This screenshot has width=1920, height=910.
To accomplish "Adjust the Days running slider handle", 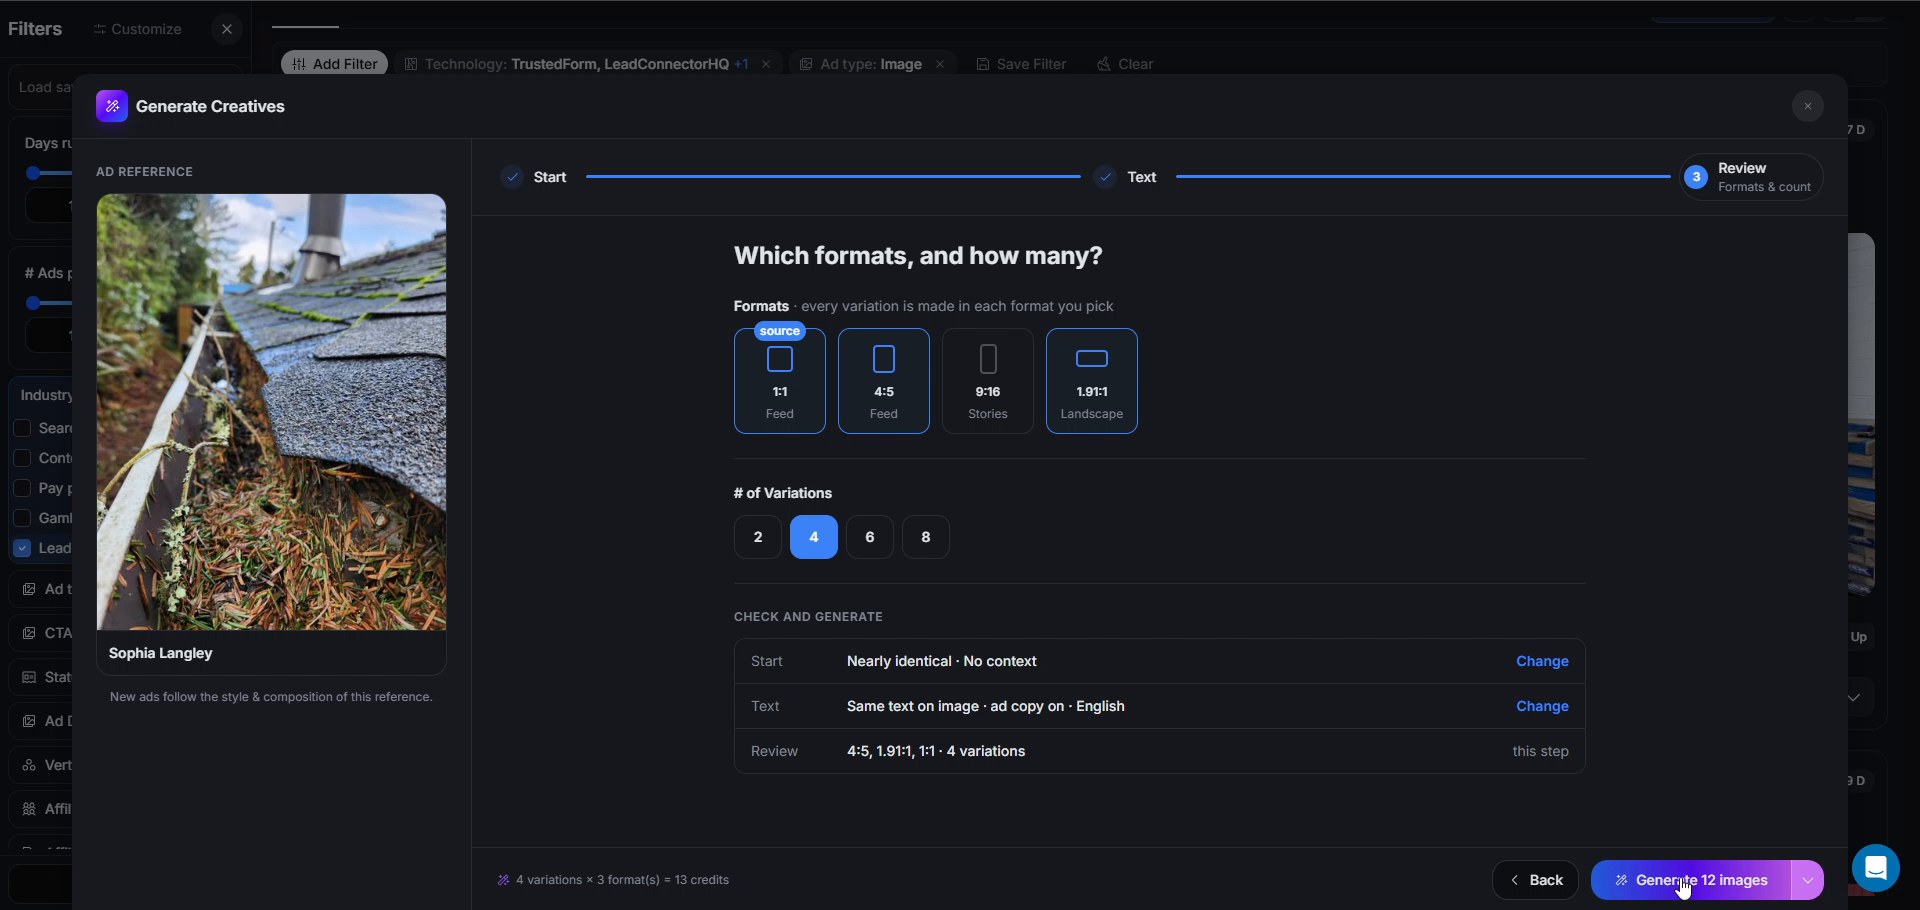I will click(33, 173).
